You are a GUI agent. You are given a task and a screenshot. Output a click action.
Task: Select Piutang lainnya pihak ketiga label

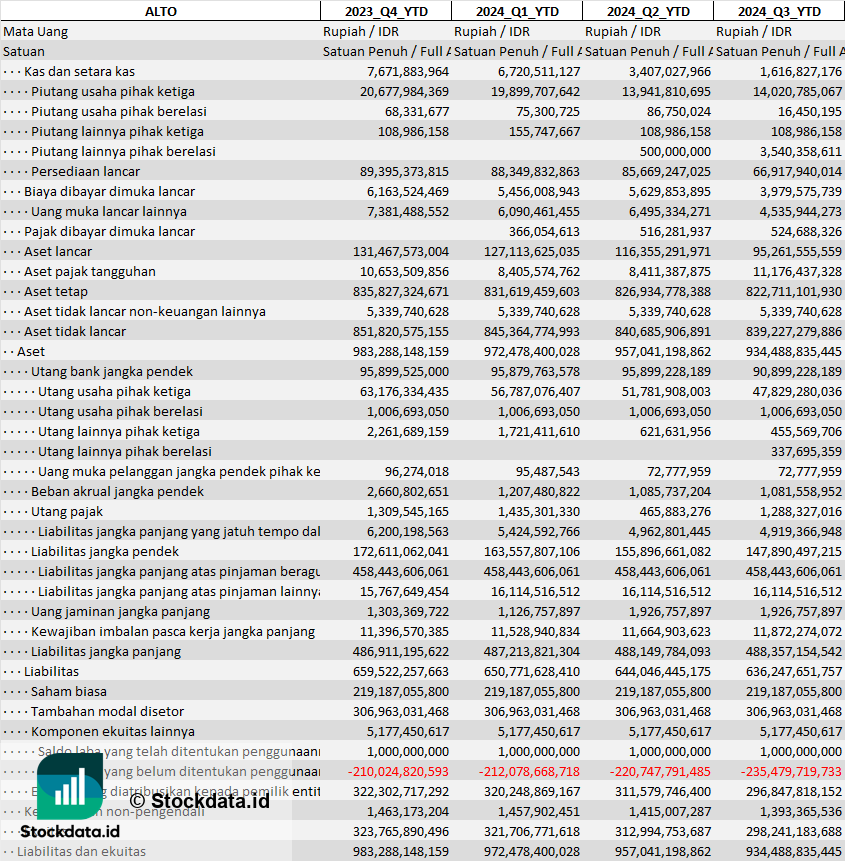[x=117, y=131]
